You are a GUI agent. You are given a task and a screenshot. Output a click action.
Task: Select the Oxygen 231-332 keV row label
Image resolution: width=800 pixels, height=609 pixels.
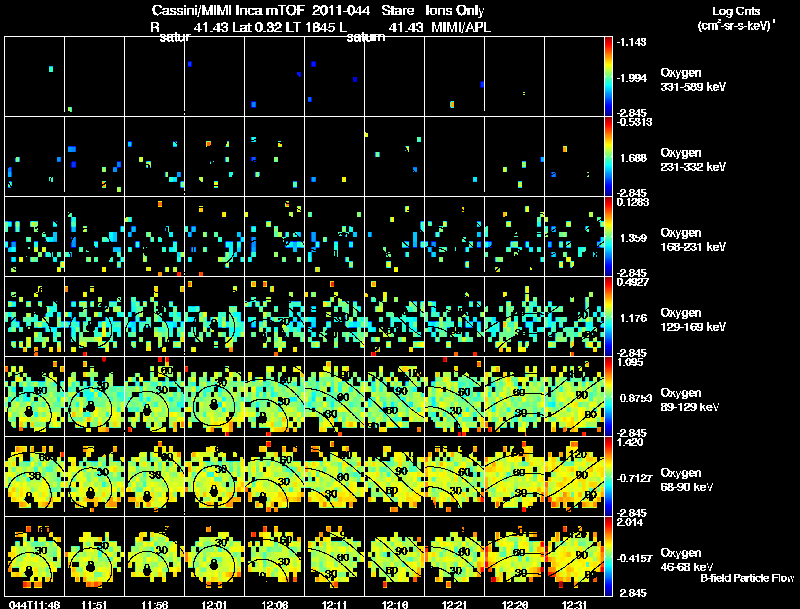click(x=693, y=160)
